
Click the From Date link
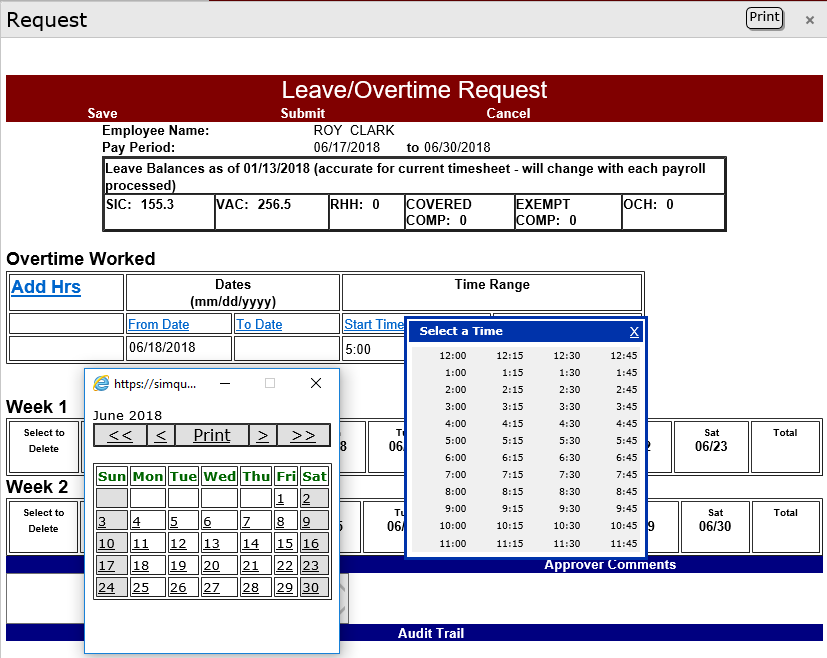click(159, 324)
